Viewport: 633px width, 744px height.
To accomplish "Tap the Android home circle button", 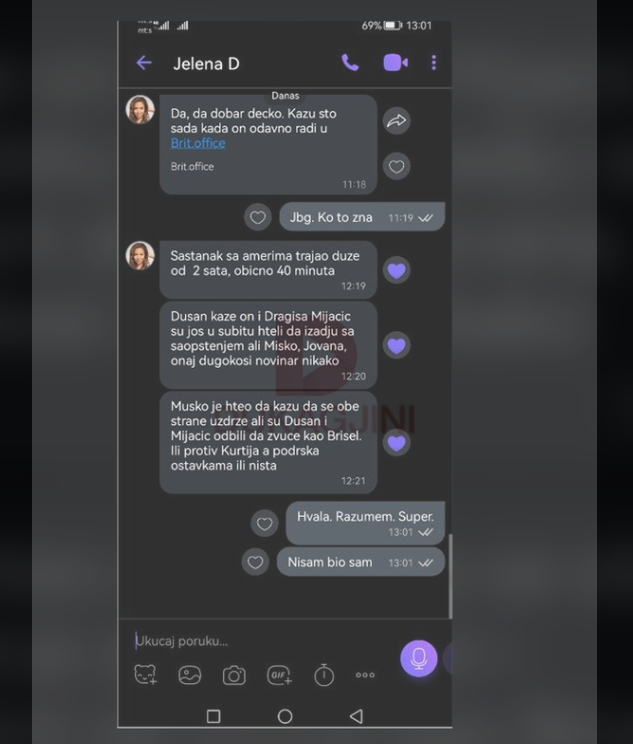I will point(285,716).
